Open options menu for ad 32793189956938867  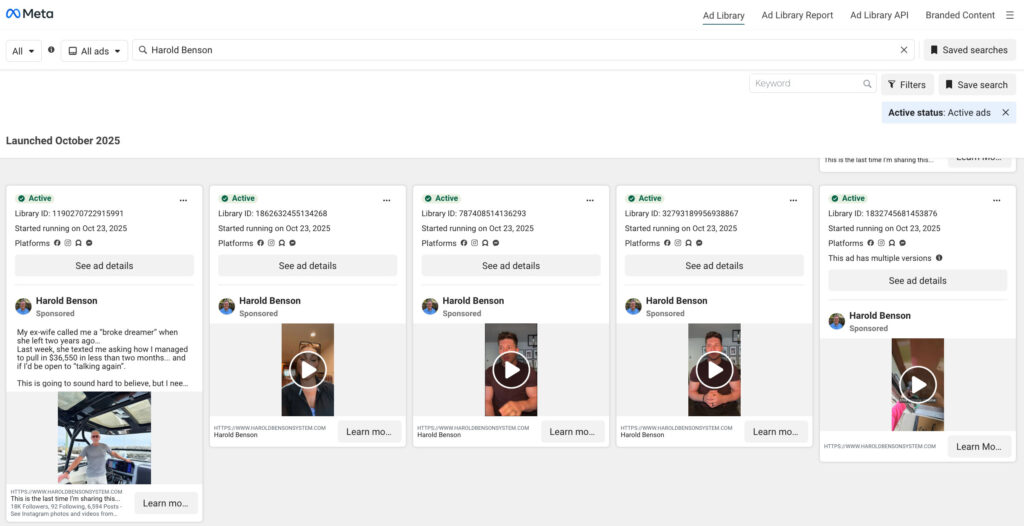click(x=793, y=201)
